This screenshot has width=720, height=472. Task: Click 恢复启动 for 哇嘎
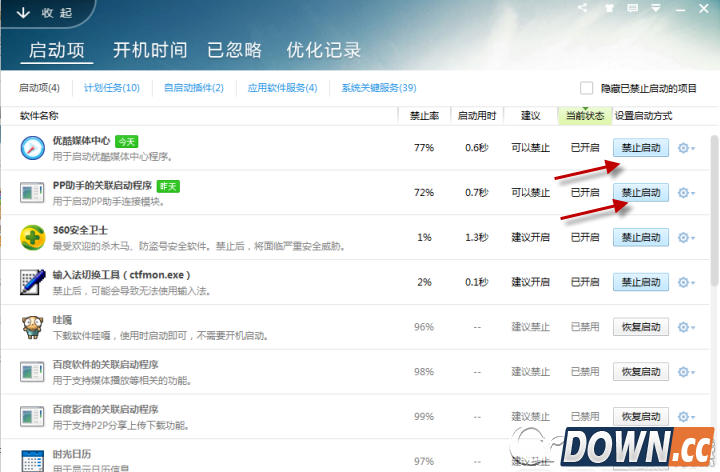pos(641,327)
